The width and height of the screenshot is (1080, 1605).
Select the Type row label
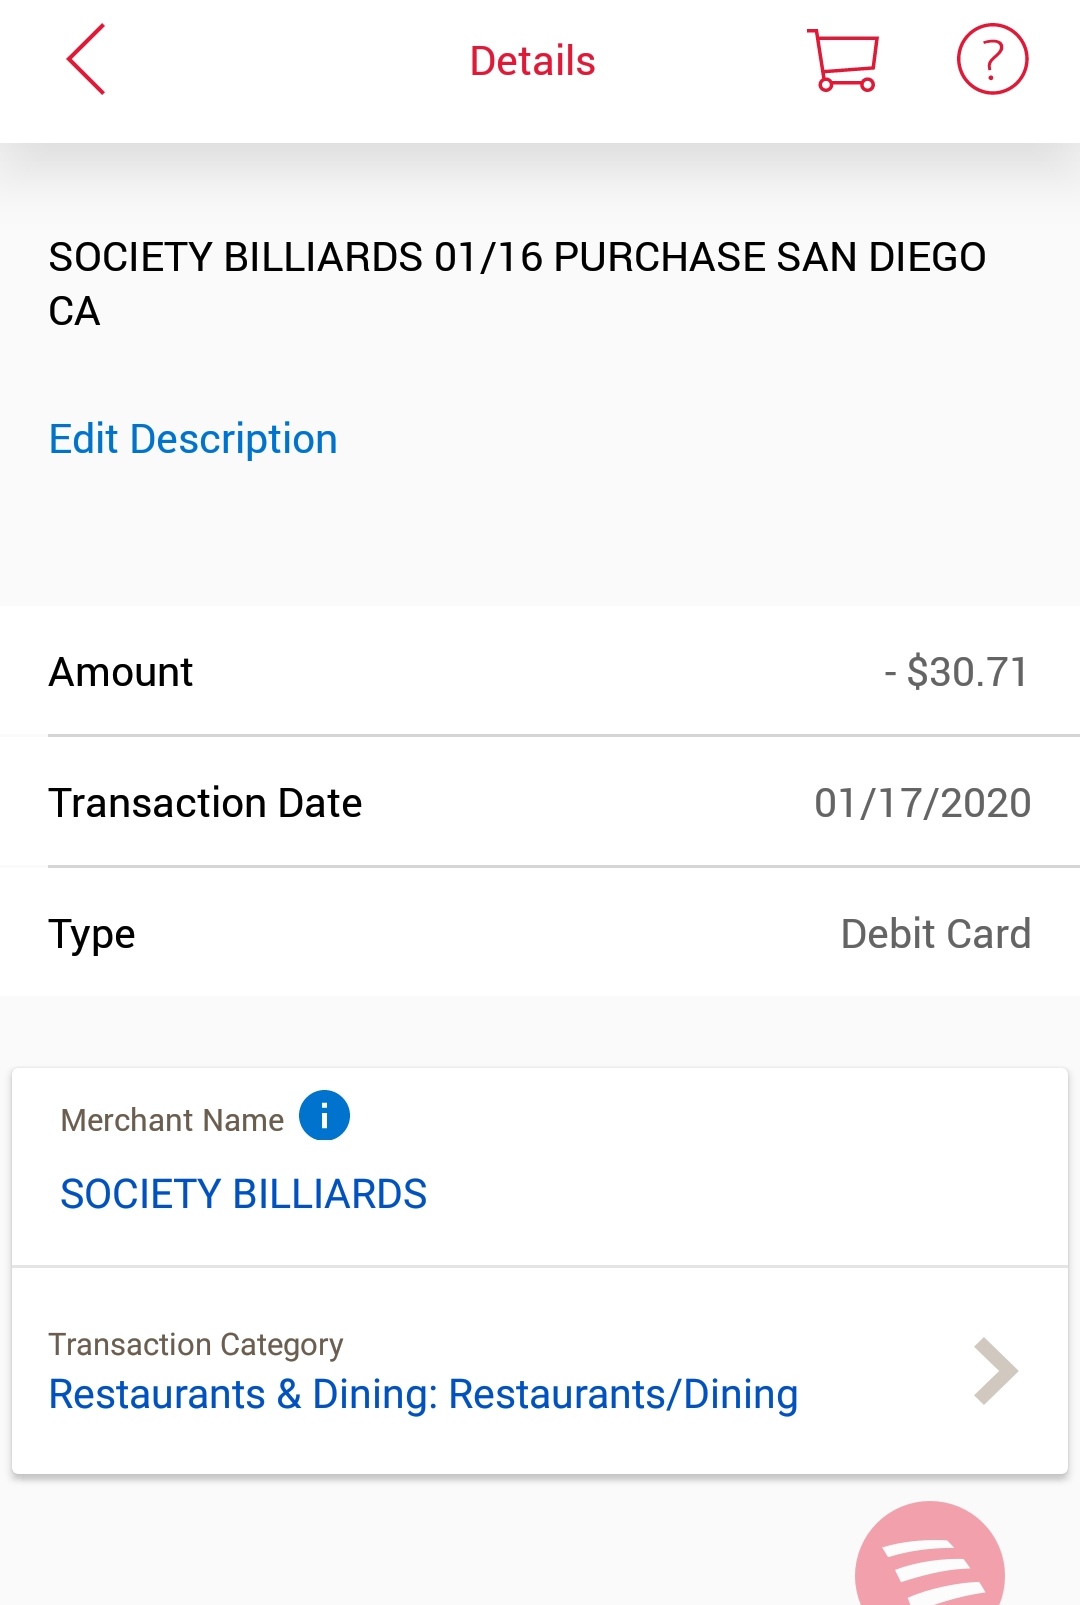(x=92, y=934)
